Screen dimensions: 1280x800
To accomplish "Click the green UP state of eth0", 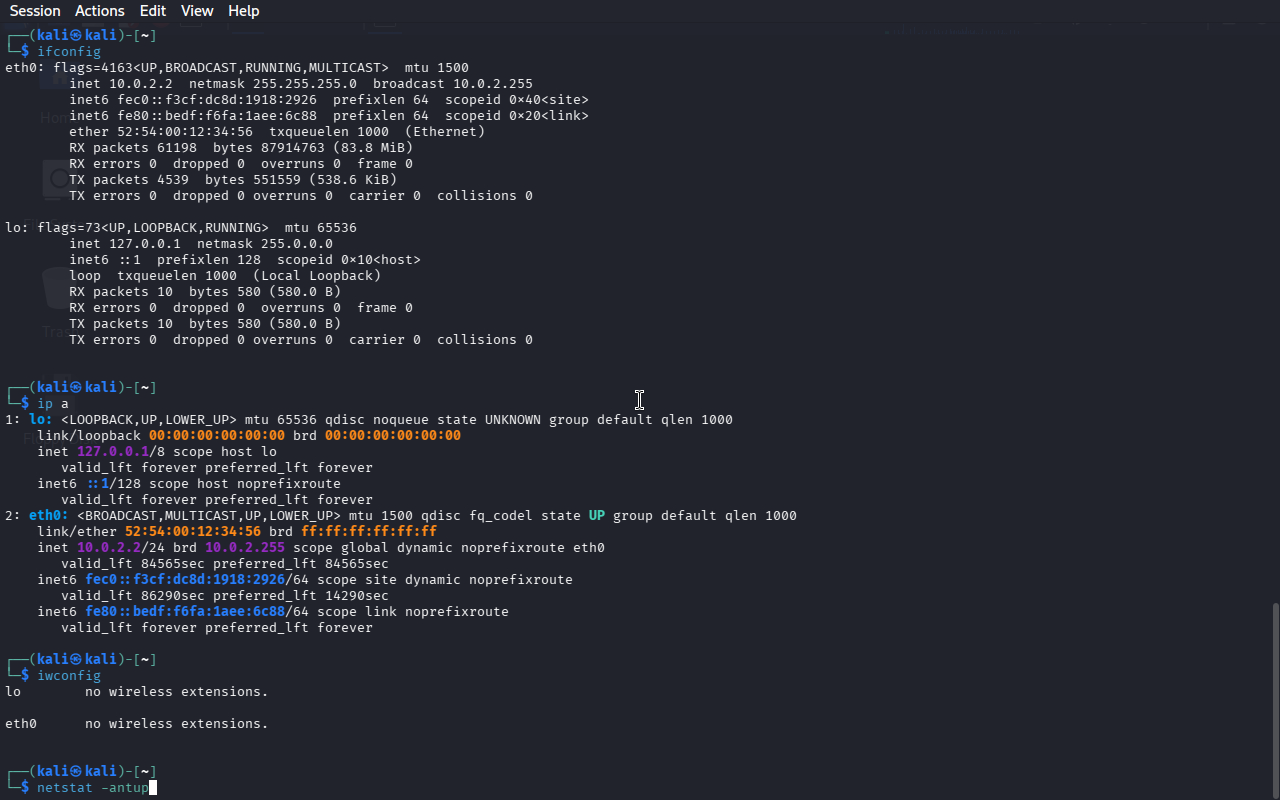I will click(596, 516).
